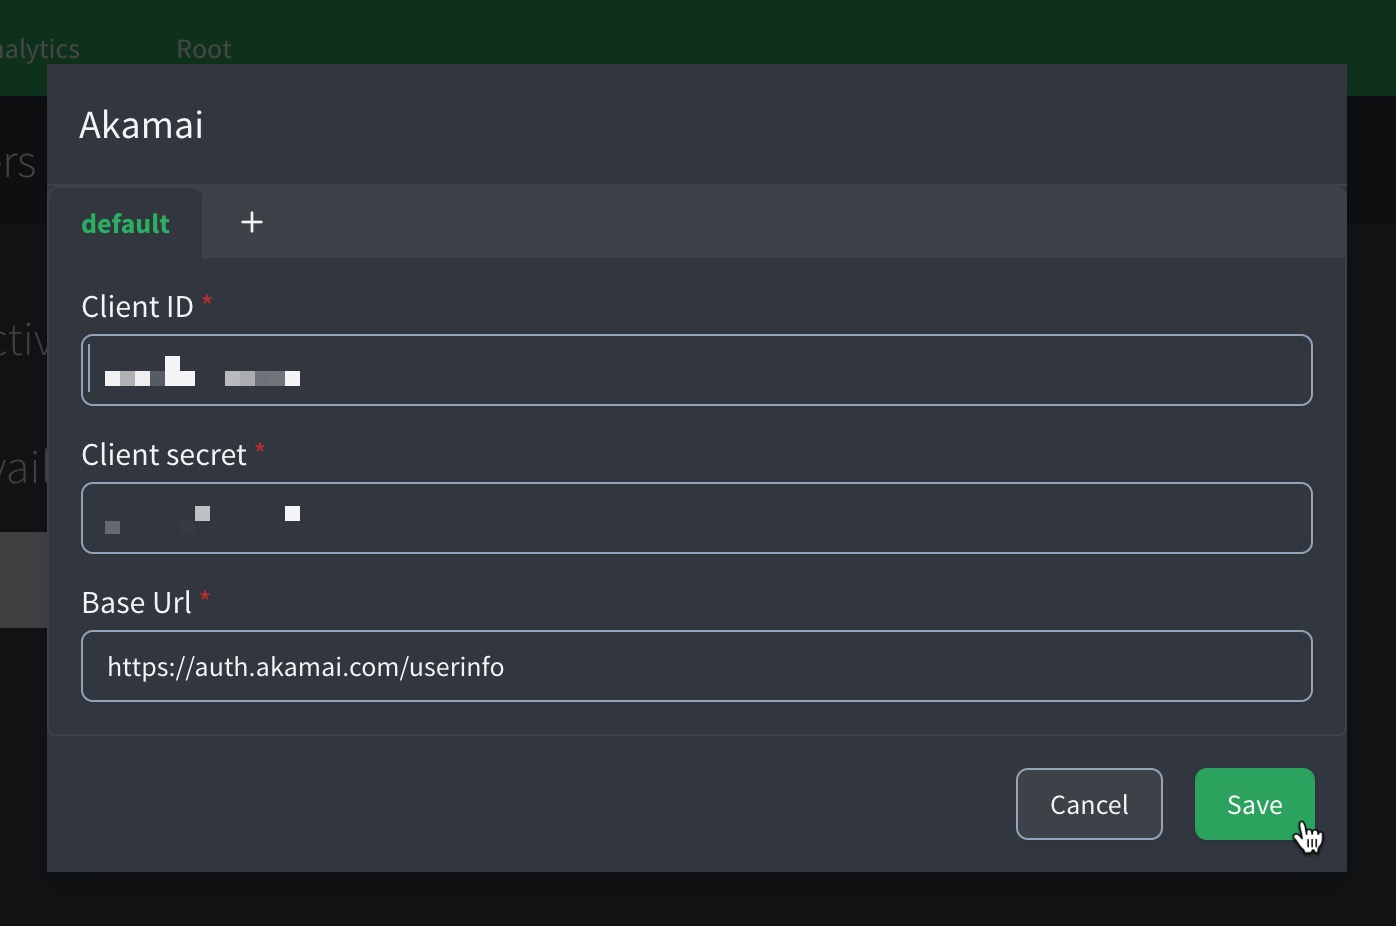1396x926 pixels.
Task: Save the Akamai settings
Action: [x=1255, y=804]
